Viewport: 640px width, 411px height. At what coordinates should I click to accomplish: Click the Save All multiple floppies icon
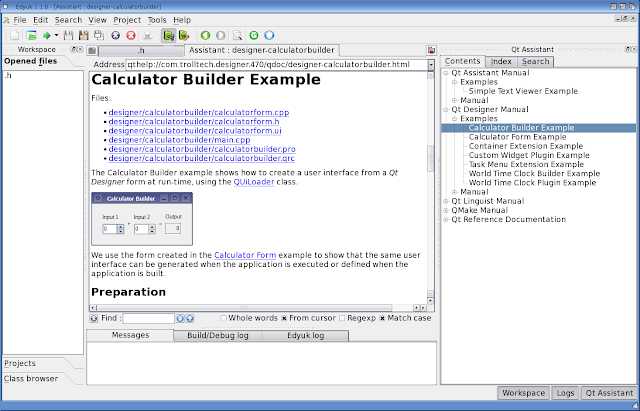pos(99,36)
